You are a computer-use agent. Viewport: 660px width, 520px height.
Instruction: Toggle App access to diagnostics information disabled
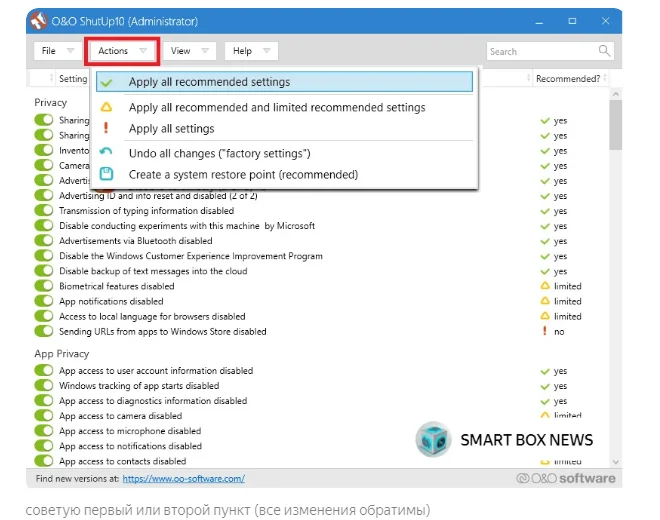pyautogui.click(x=44, y=400)
